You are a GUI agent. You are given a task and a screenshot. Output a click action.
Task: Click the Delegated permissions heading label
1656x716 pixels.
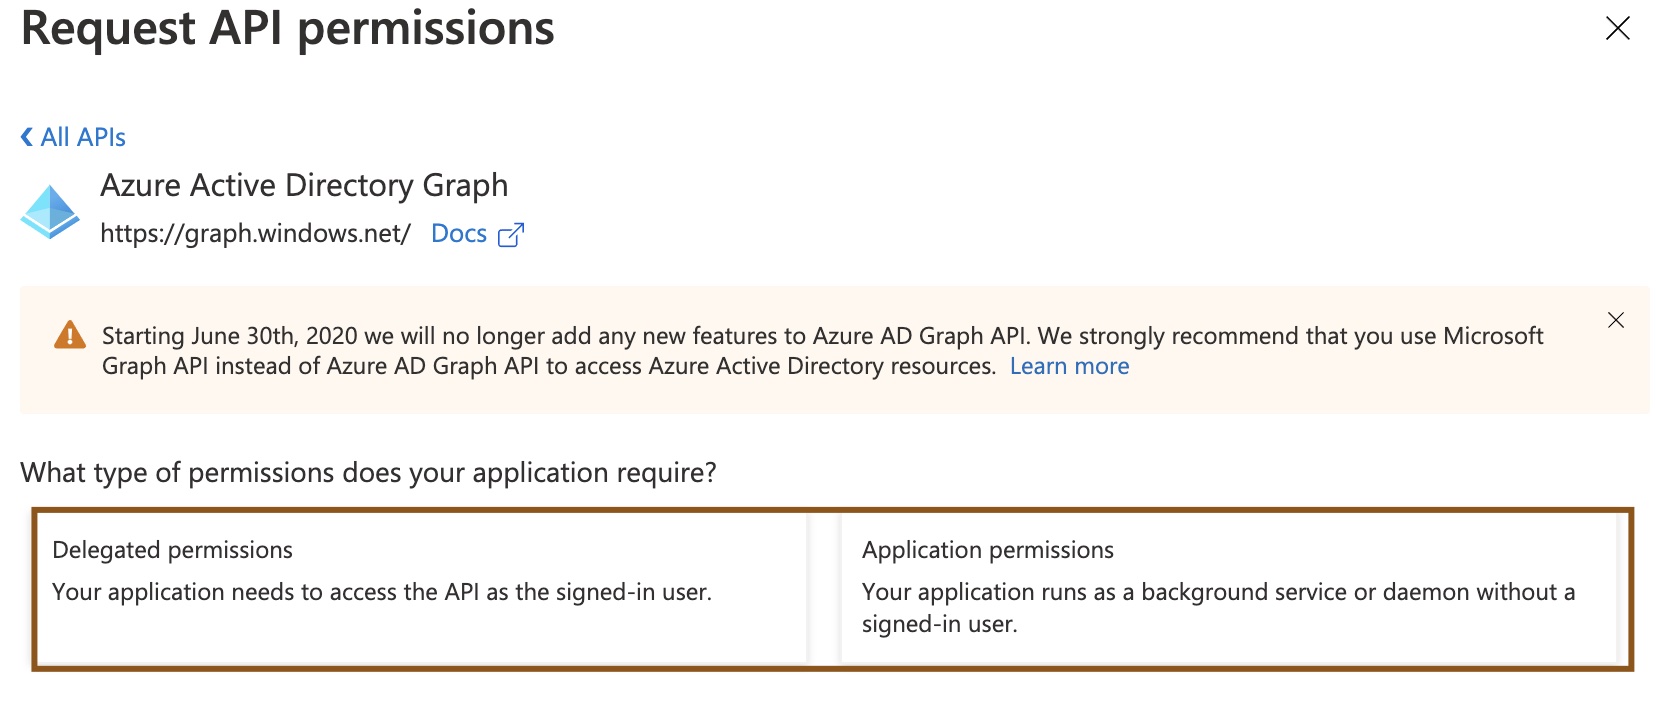click(x=173, y=549)
